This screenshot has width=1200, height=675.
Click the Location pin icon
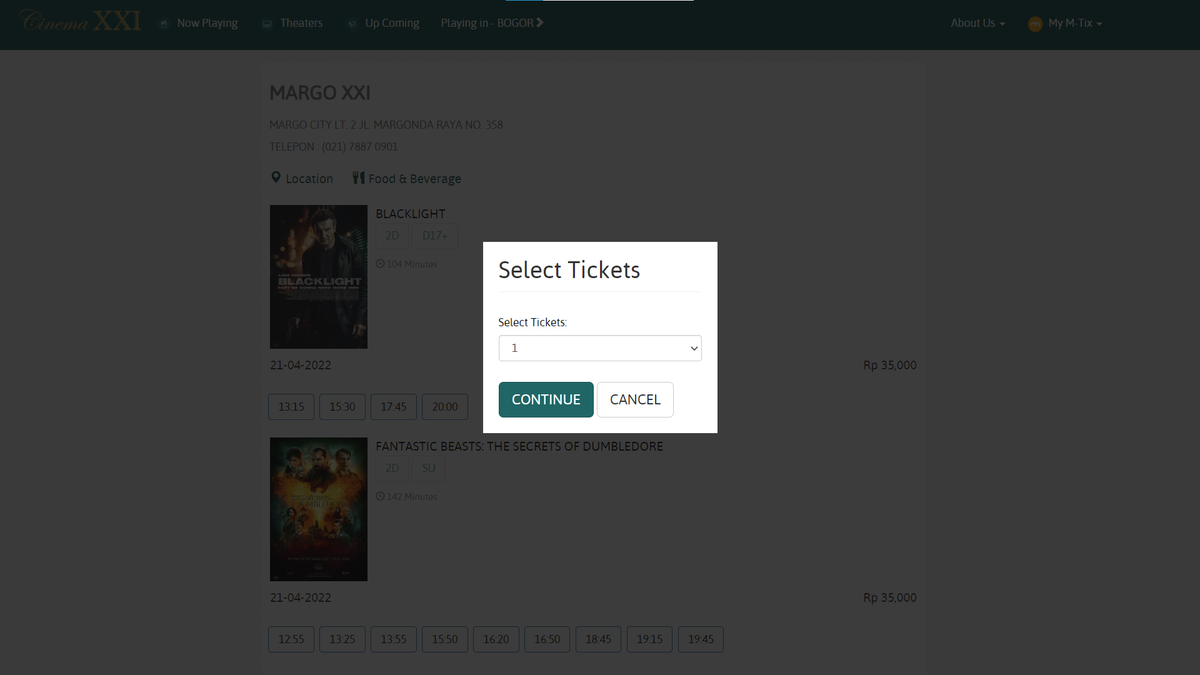pos(276,177)
